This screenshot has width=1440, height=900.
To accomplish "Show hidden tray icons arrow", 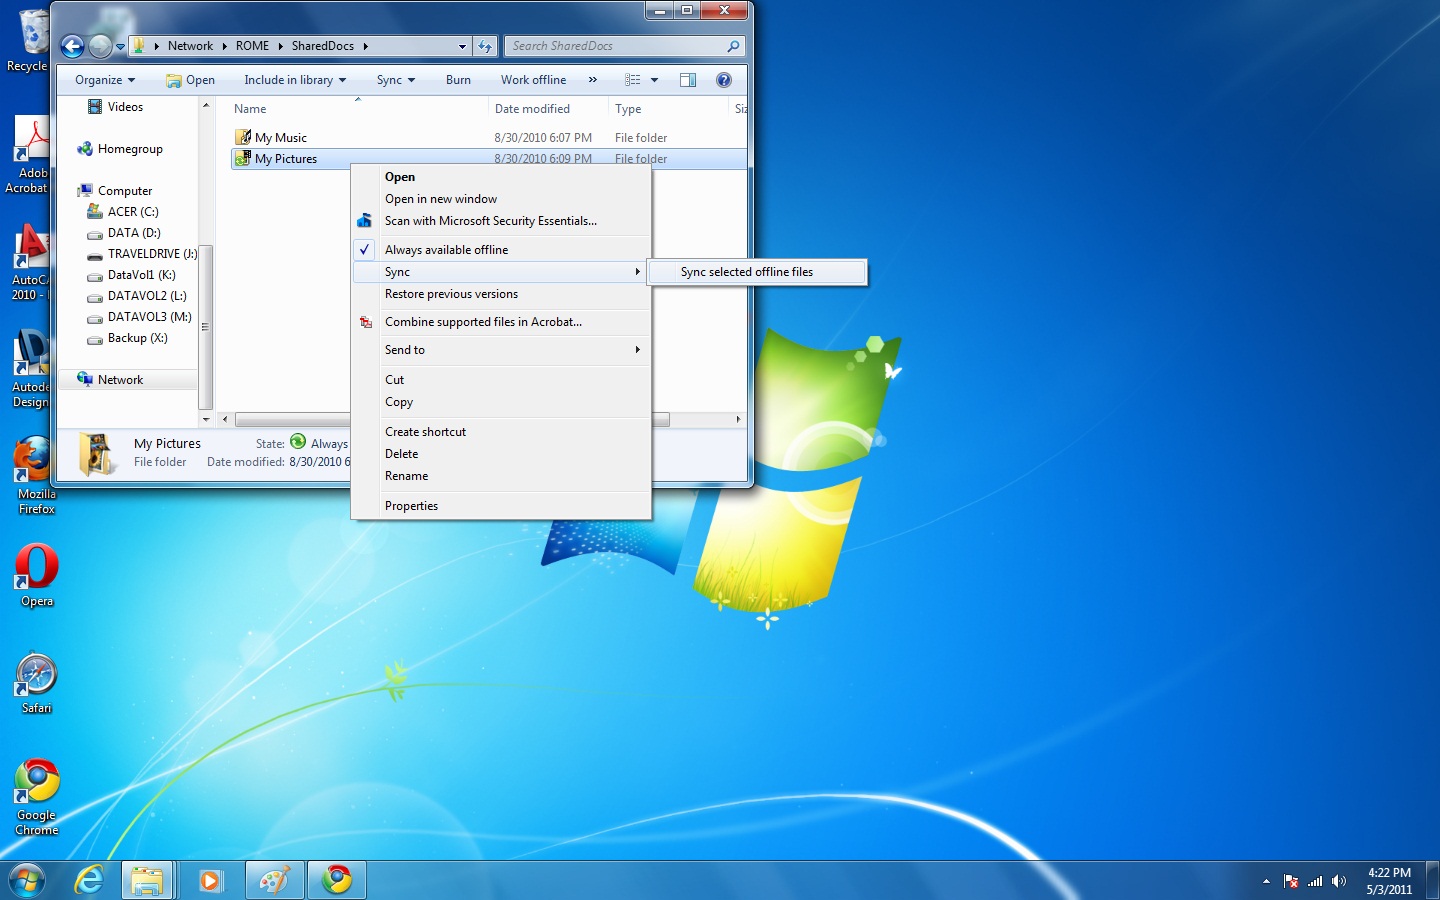I will [x=1266, y=881].
